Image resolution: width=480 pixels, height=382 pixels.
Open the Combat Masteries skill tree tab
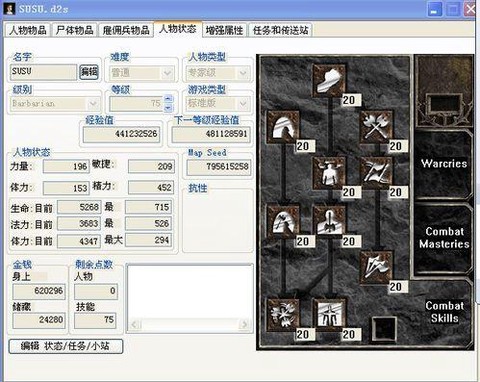444,238
